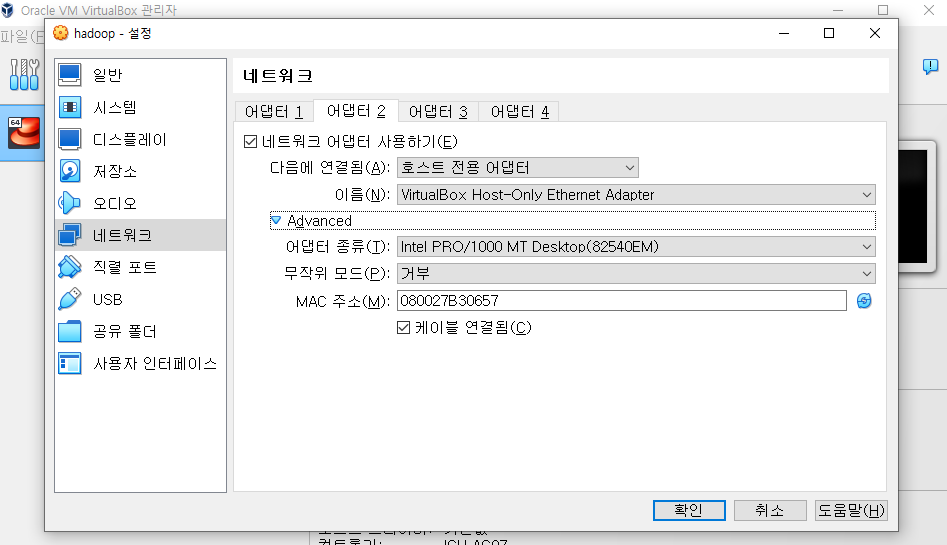947x545 pixels.
Task: Click the 디스플레이 monitor icon
Action: coord(69,139)
